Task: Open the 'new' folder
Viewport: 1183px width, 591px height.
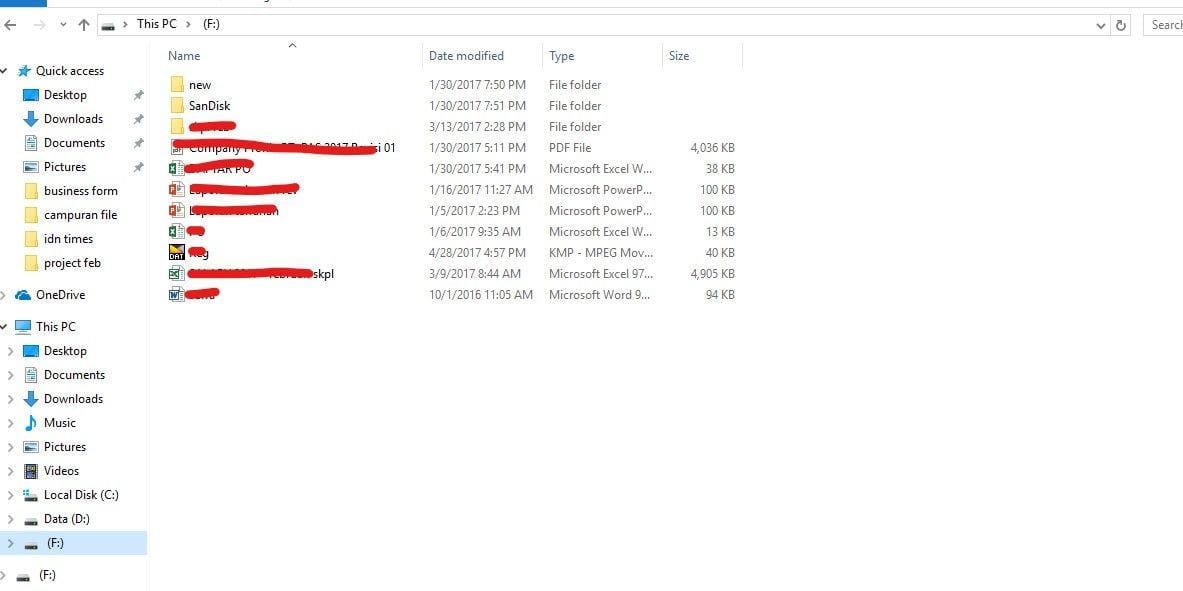Action: (x=199, y=85)
